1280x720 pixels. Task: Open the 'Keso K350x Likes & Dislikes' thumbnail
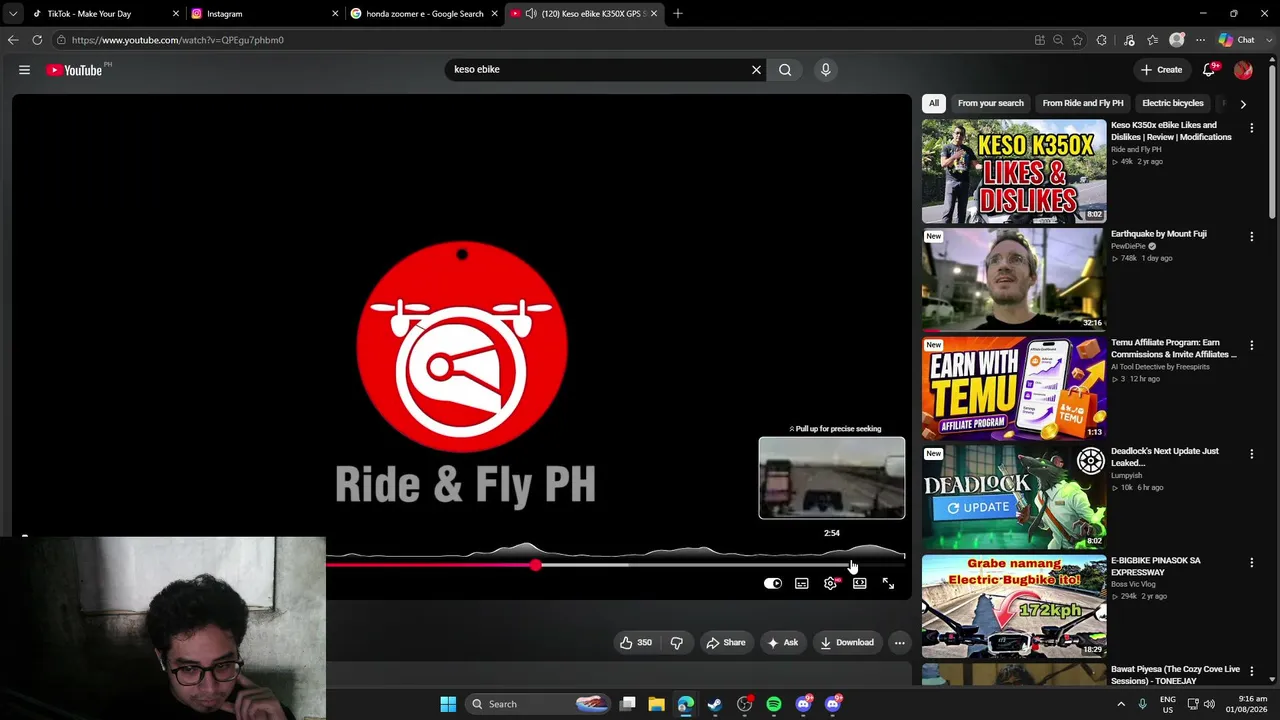[1014, 171]
